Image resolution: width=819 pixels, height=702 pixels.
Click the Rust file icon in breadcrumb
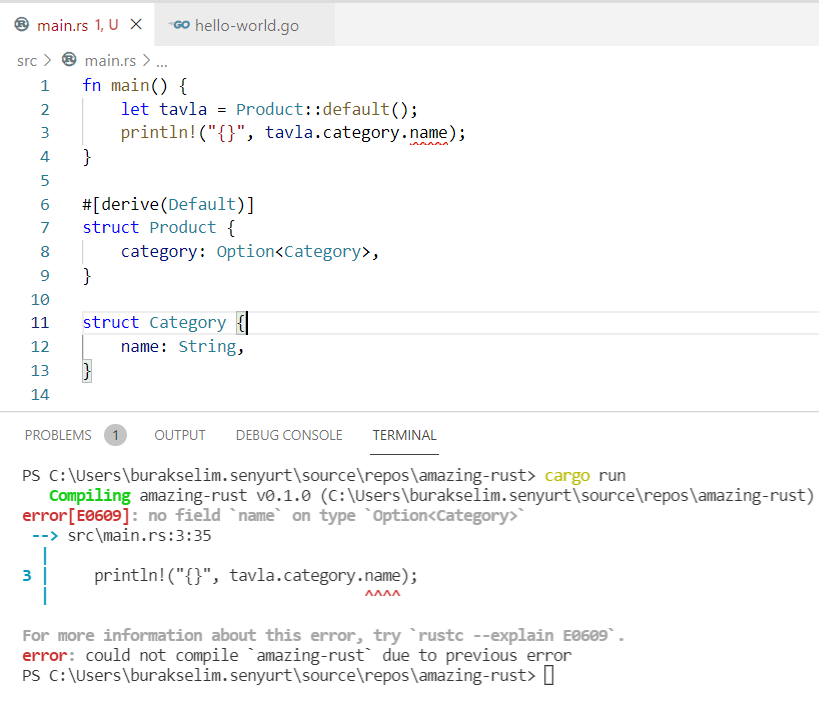tap(70, 61)
